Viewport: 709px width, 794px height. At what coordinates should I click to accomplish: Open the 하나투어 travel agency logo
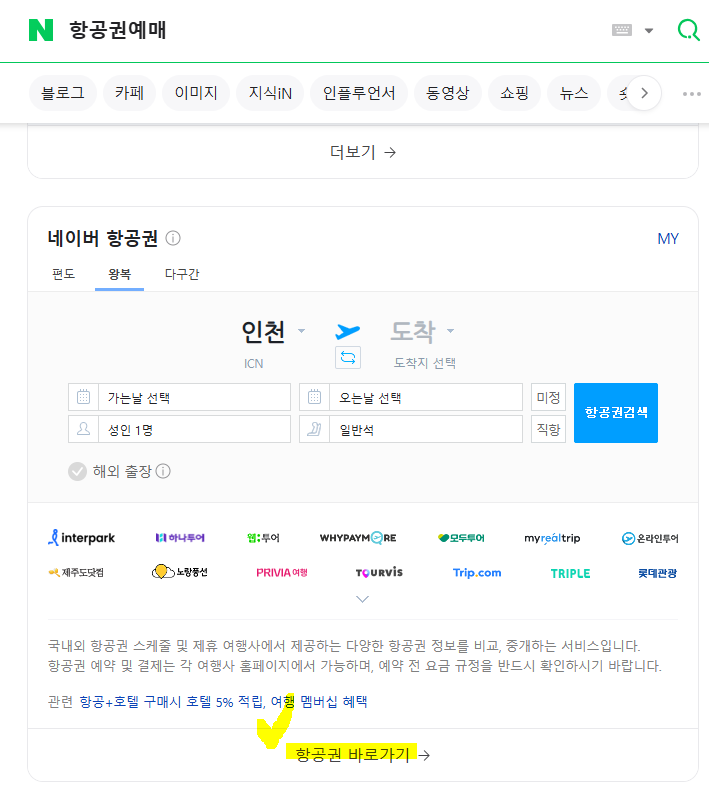pyautogui.click(x=180, y=538)
